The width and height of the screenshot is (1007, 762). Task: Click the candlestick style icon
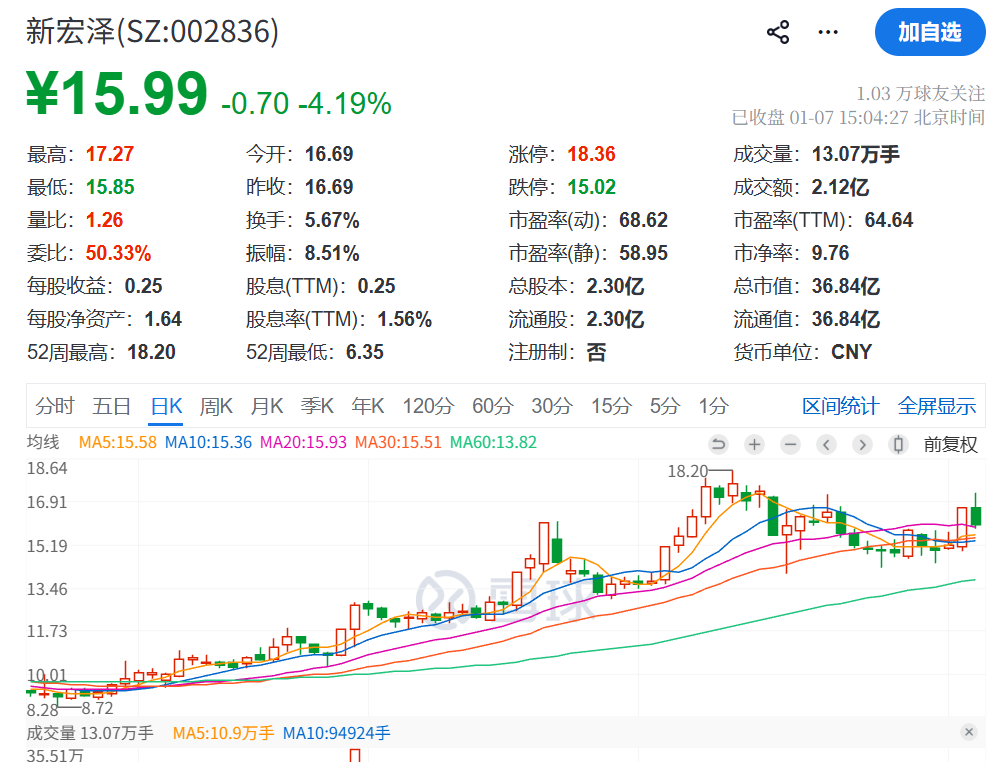pos(898,444)
